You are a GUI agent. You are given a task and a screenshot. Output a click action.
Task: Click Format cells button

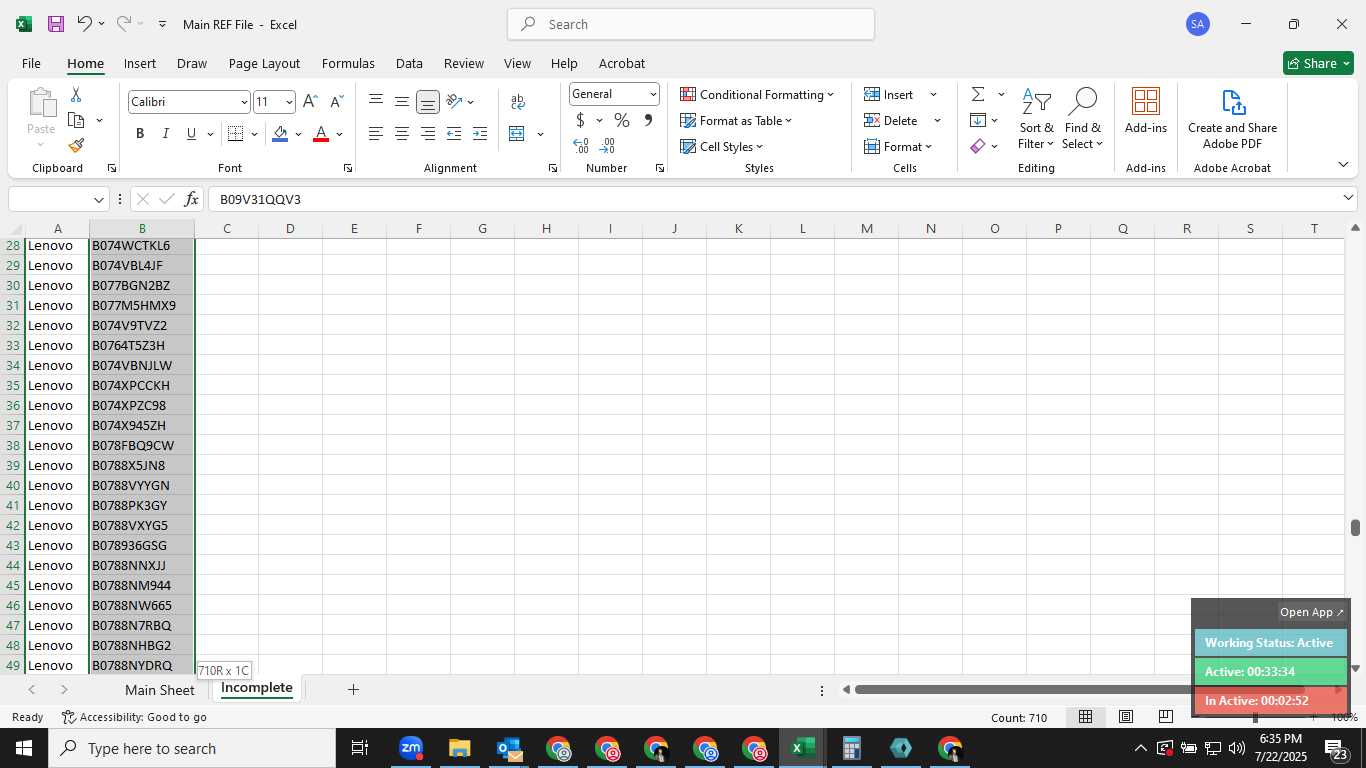(897, 146)
